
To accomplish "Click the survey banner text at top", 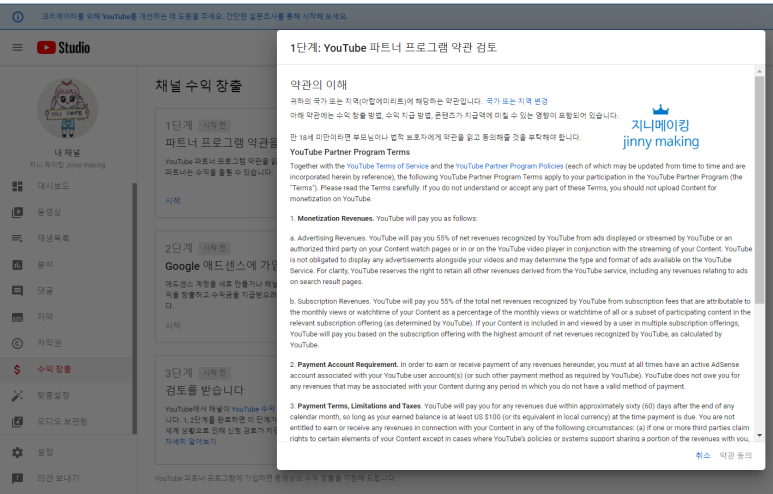I will 195,16.
